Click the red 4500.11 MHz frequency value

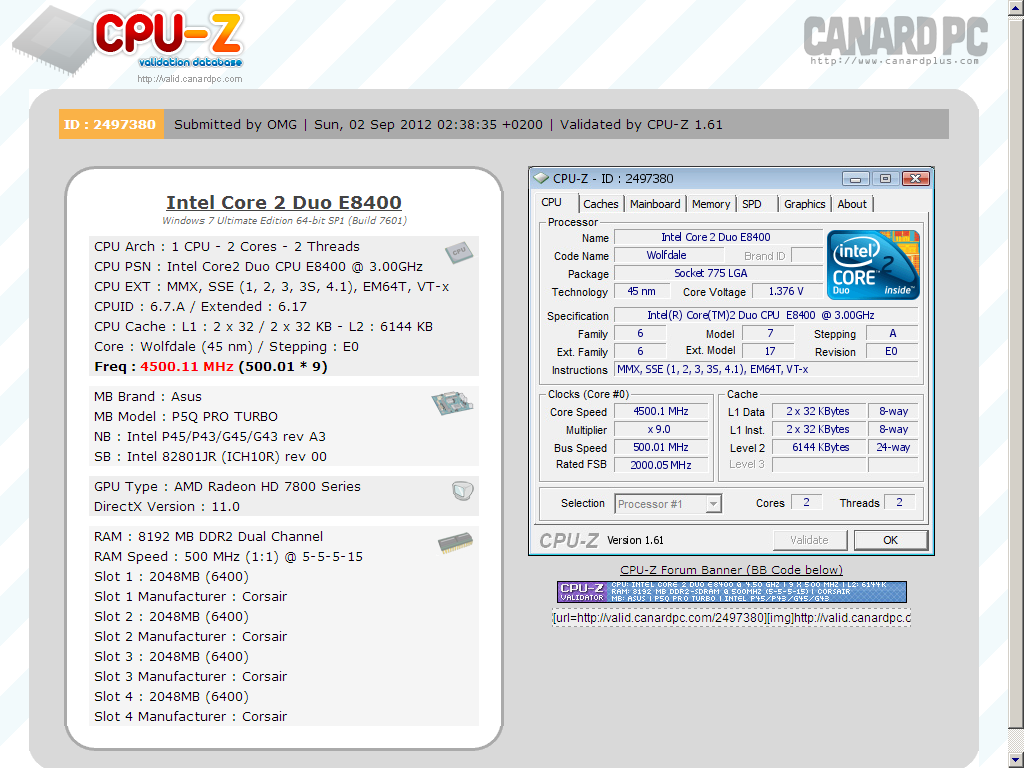(x=187, y=366)
